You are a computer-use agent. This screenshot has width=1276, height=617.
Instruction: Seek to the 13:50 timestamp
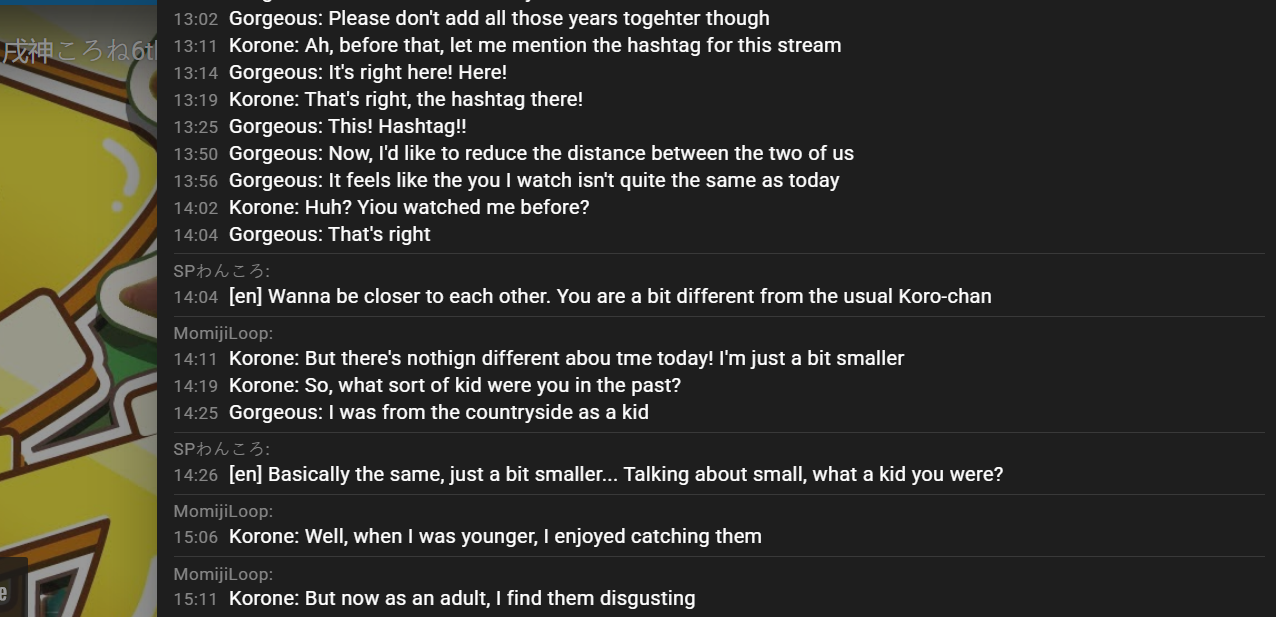195,154
